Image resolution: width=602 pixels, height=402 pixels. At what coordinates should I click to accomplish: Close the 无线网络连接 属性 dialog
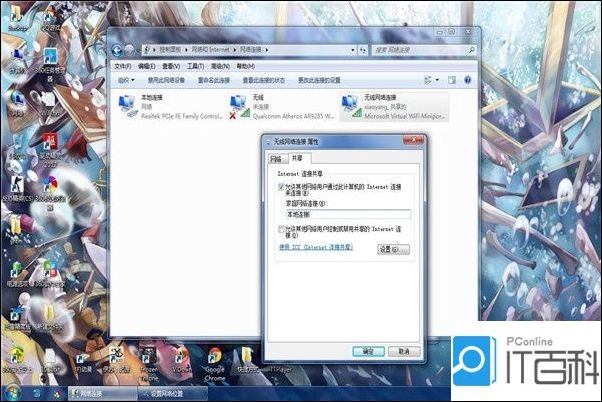413,140
